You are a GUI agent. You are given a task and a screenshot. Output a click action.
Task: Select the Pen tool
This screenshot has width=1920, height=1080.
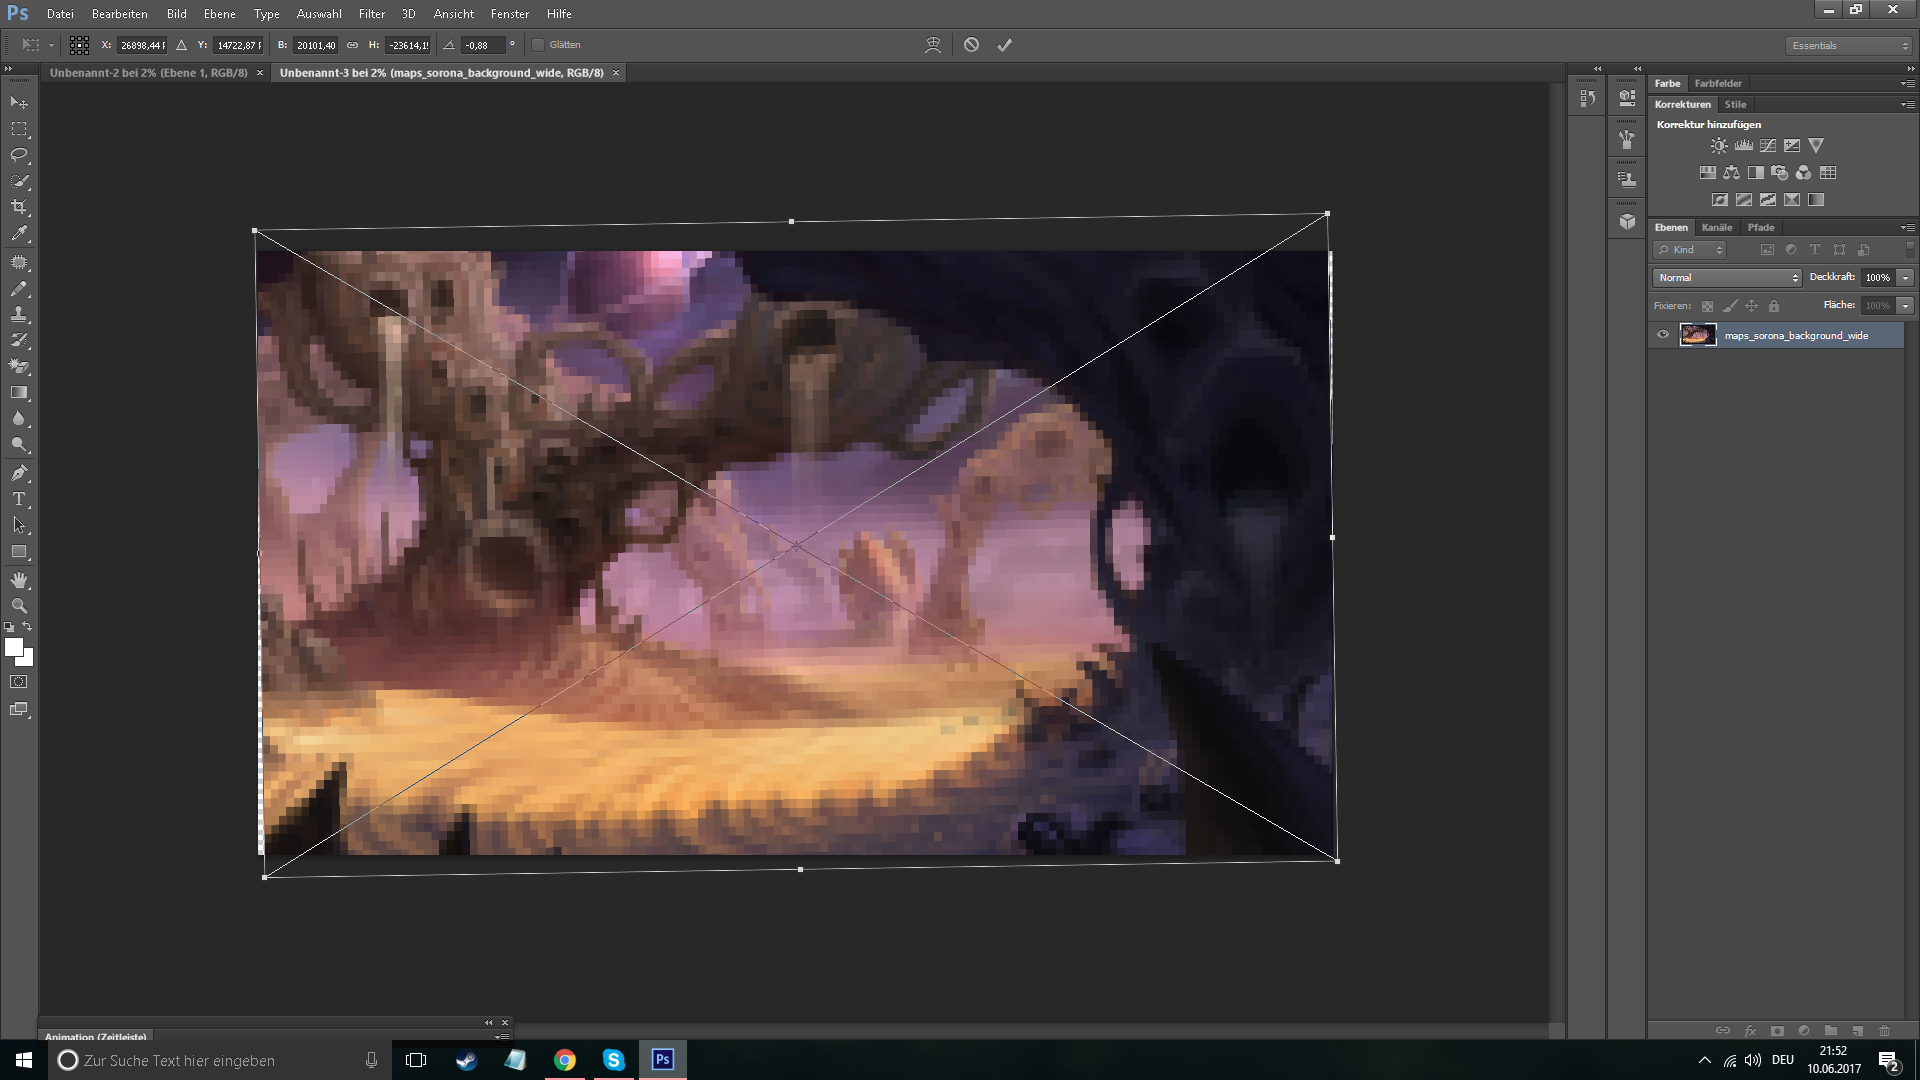pyautogui.click(x=19, y=473)
